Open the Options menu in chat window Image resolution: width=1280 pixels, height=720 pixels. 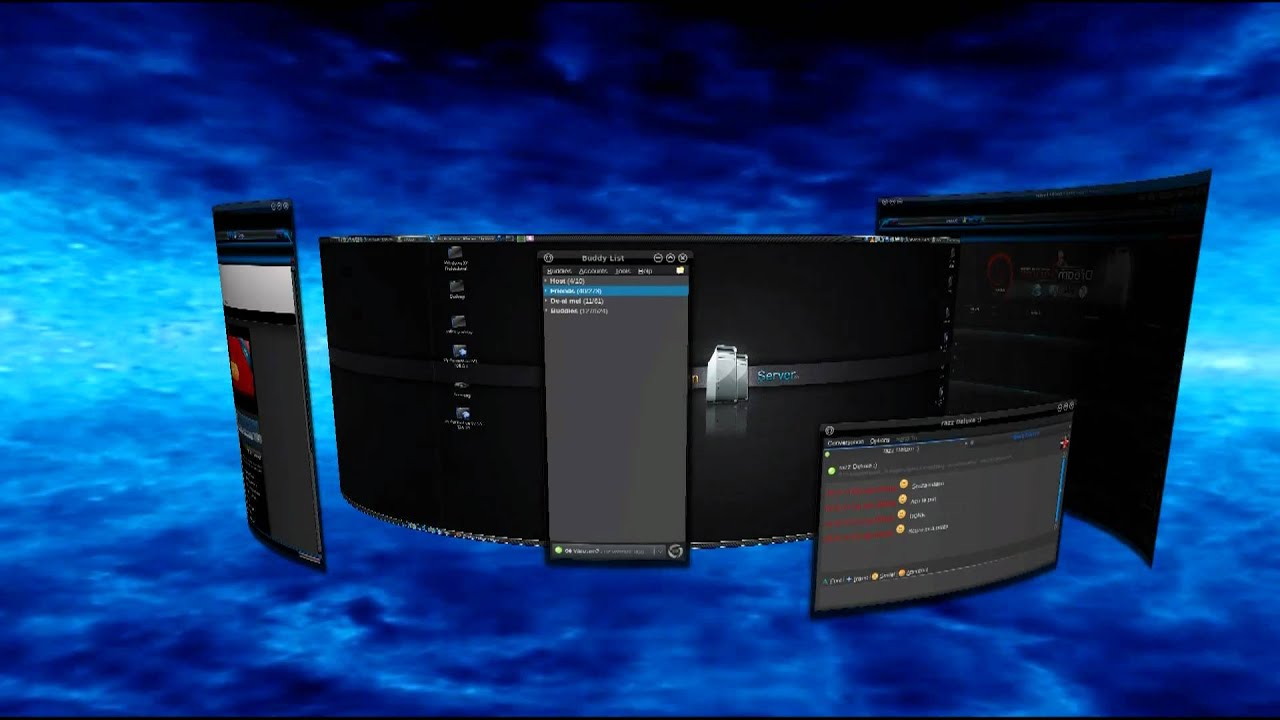[880, 441]
